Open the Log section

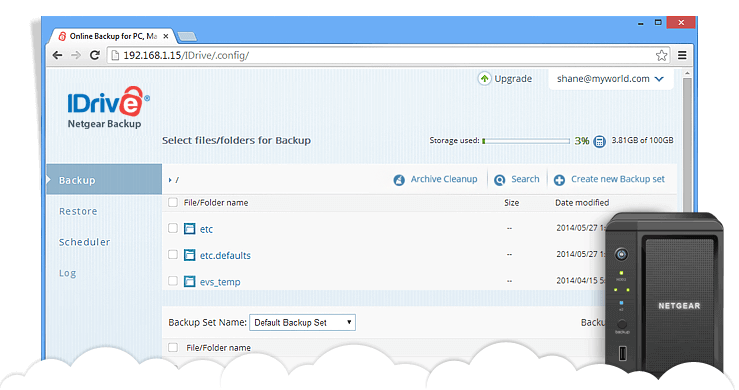(x=67, y=273)
